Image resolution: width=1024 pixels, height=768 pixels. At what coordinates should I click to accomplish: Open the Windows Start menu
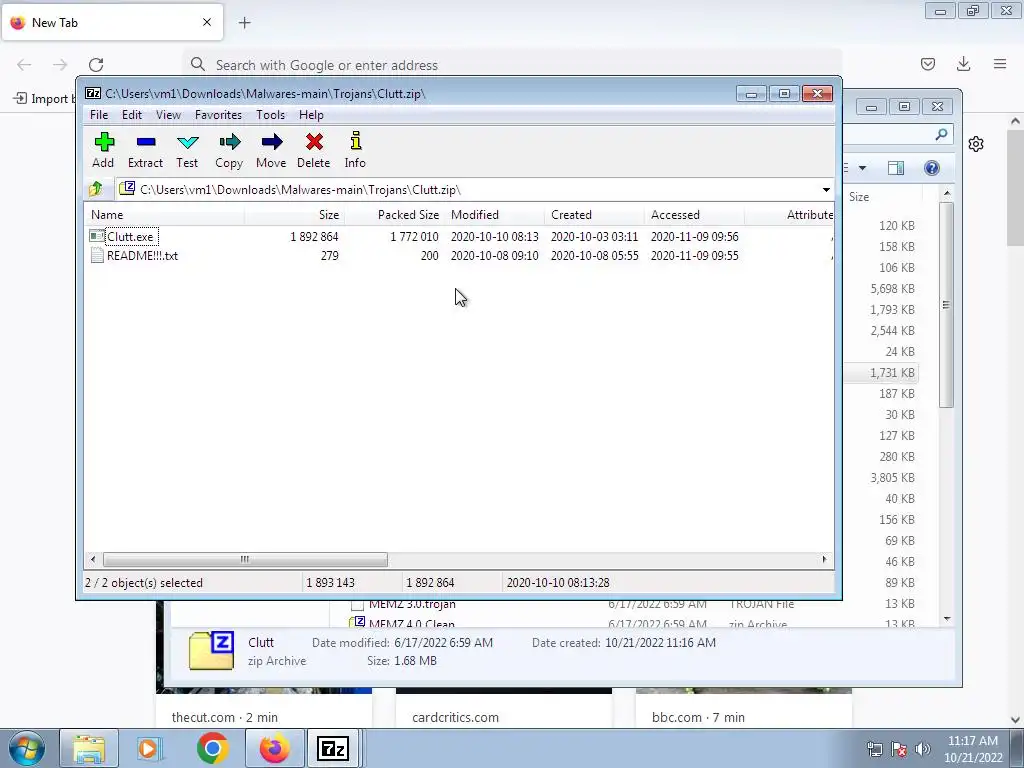[x=27, y=748]
